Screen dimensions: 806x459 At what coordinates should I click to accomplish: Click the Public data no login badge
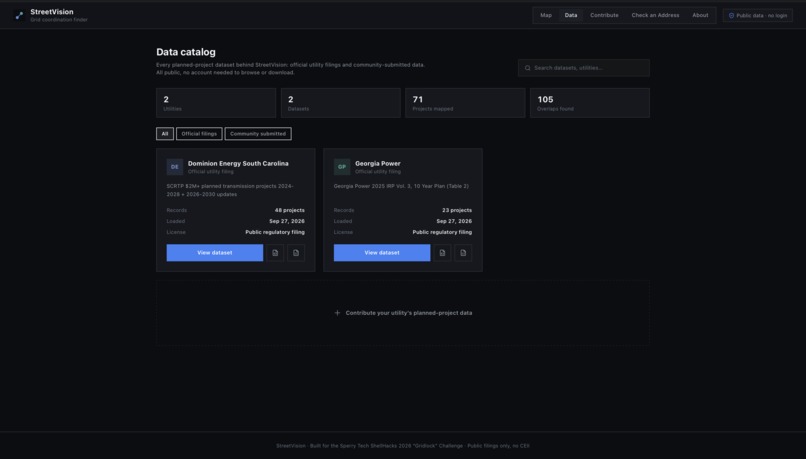click(758, 15)
